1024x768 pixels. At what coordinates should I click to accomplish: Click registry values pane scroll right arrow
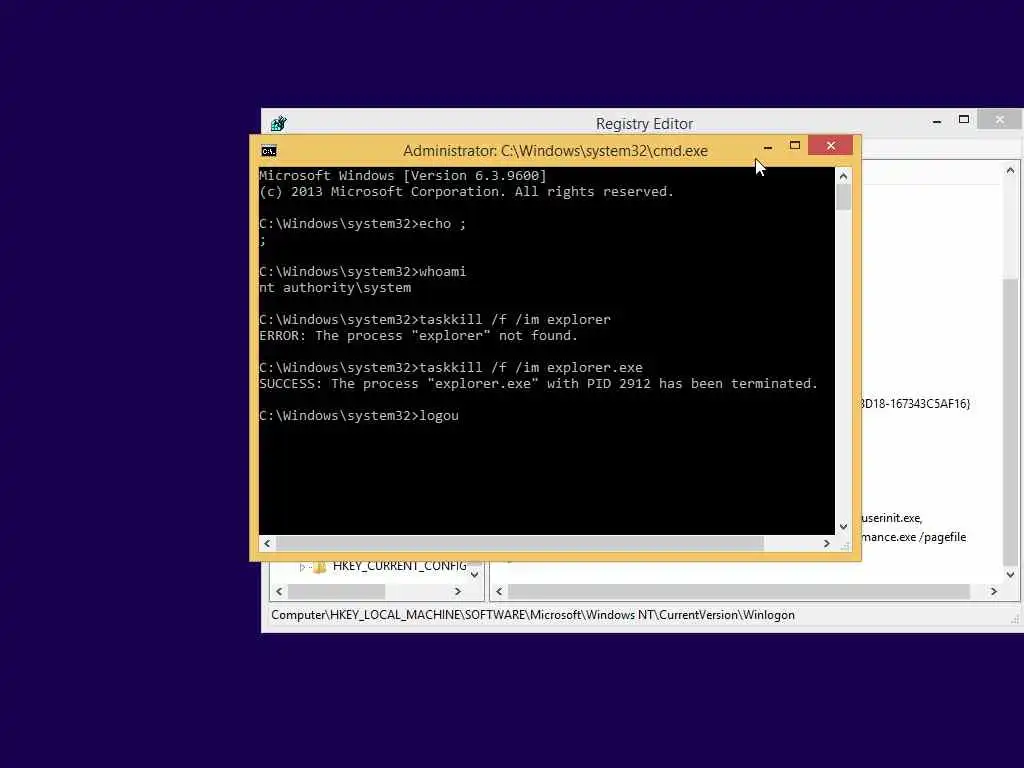tap(993, 592)
